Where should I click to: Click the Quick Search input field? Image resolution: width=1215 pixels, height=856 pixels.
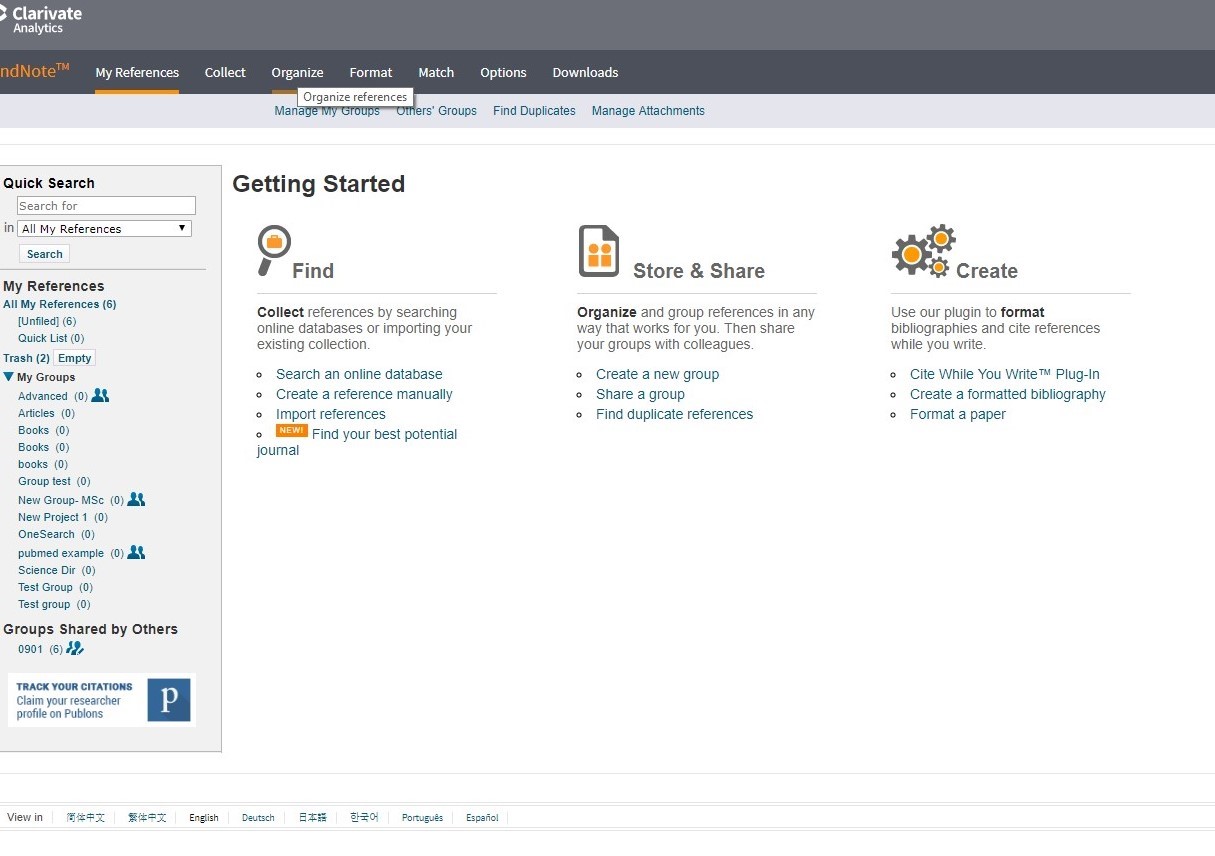(106, 206)
